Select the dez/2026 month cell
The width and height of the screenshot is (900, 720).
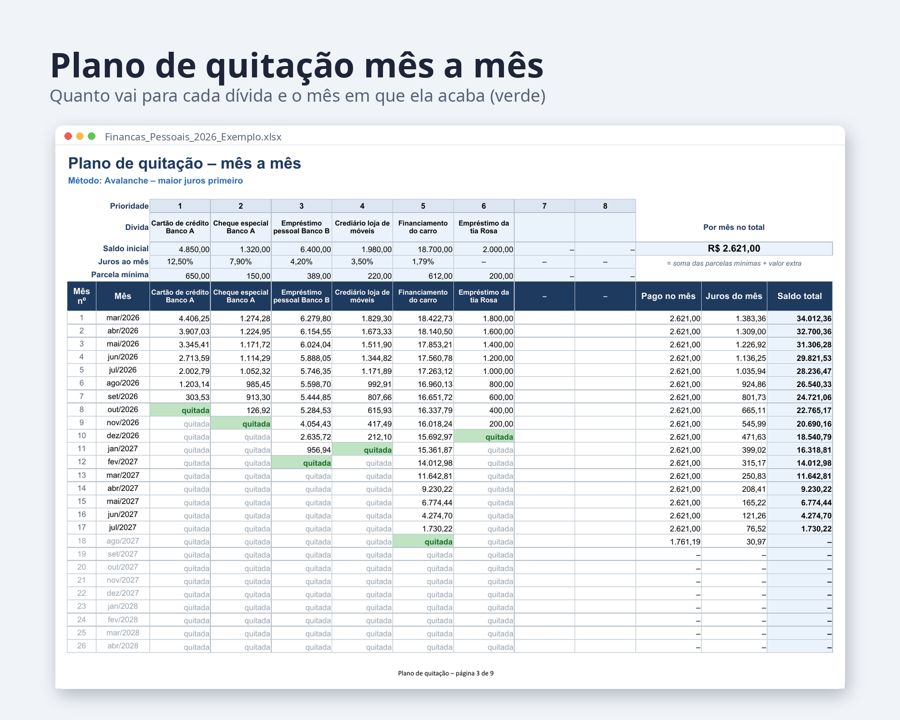point(123,436)
